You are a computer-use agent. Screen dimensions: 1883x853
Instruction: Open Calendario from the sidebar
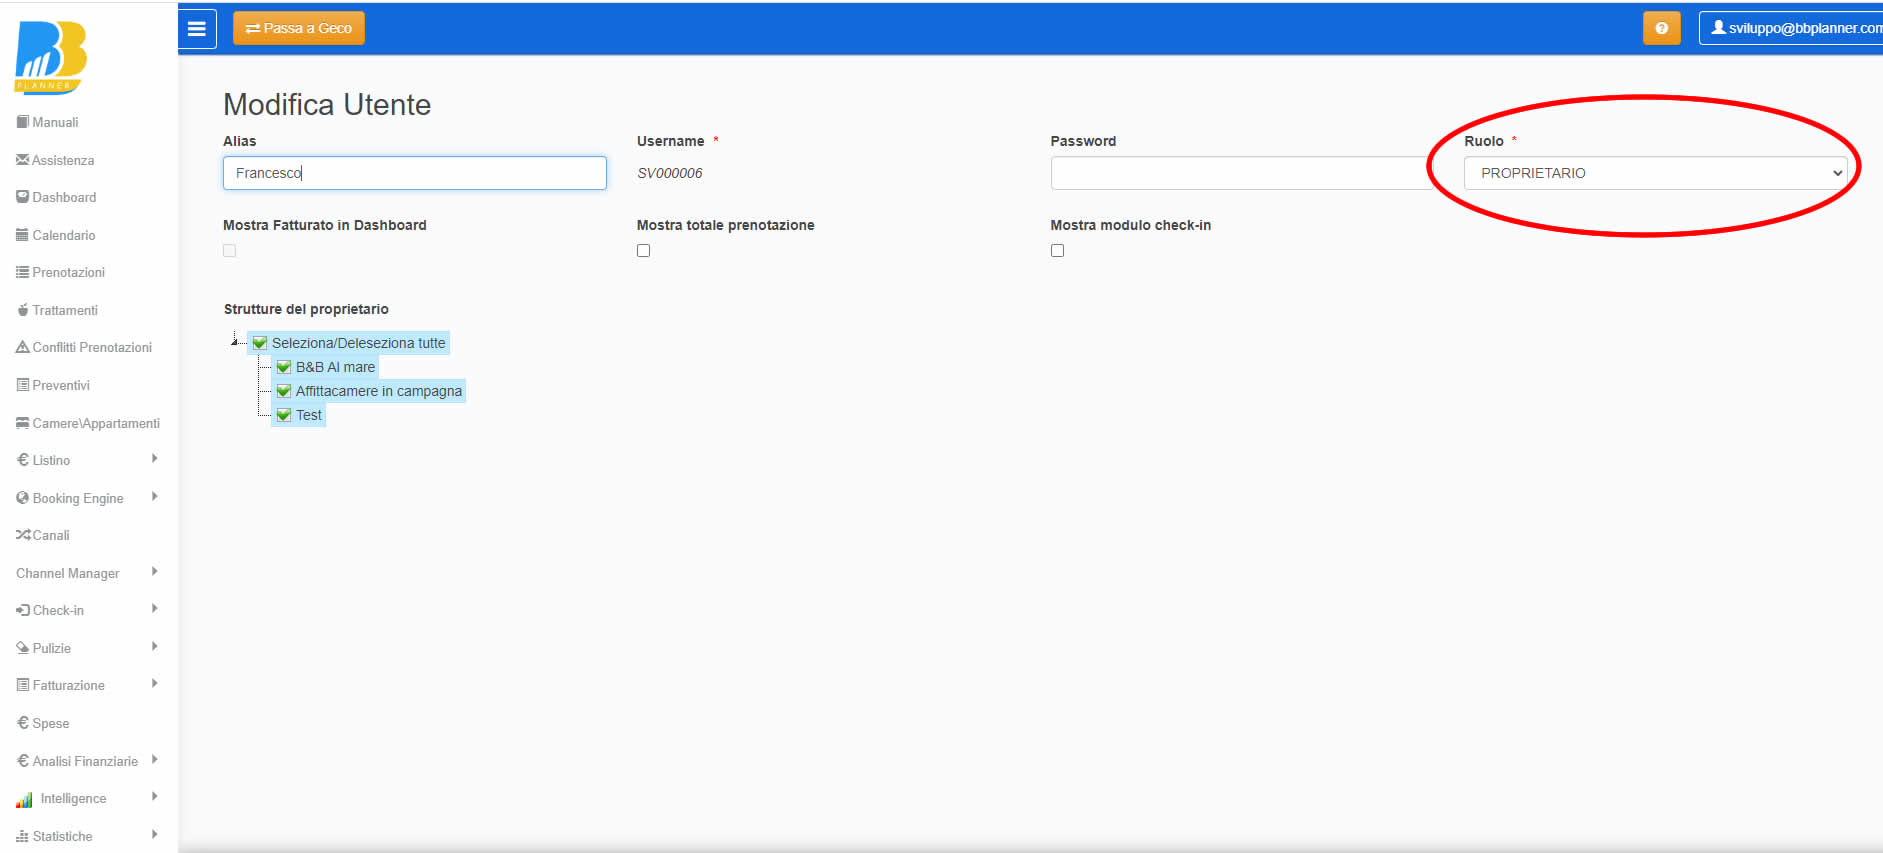(63, 235)
